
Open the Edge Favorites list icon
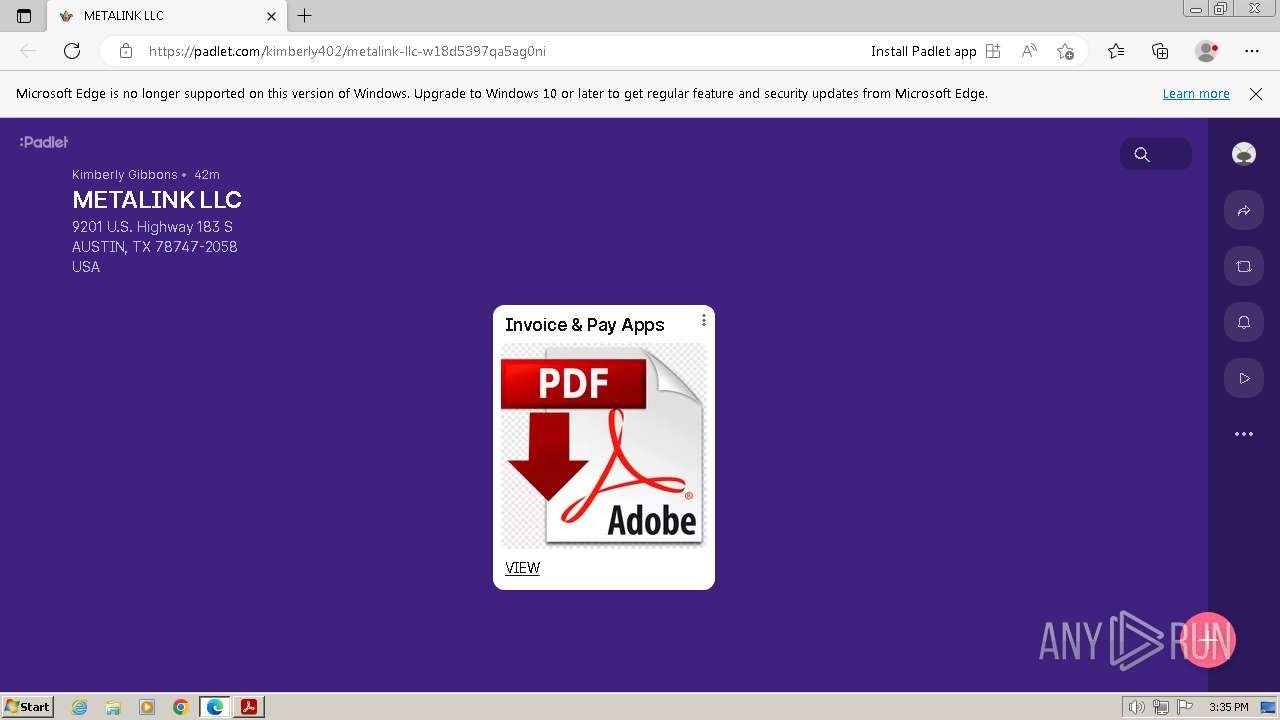click(x=1116, y=51)
